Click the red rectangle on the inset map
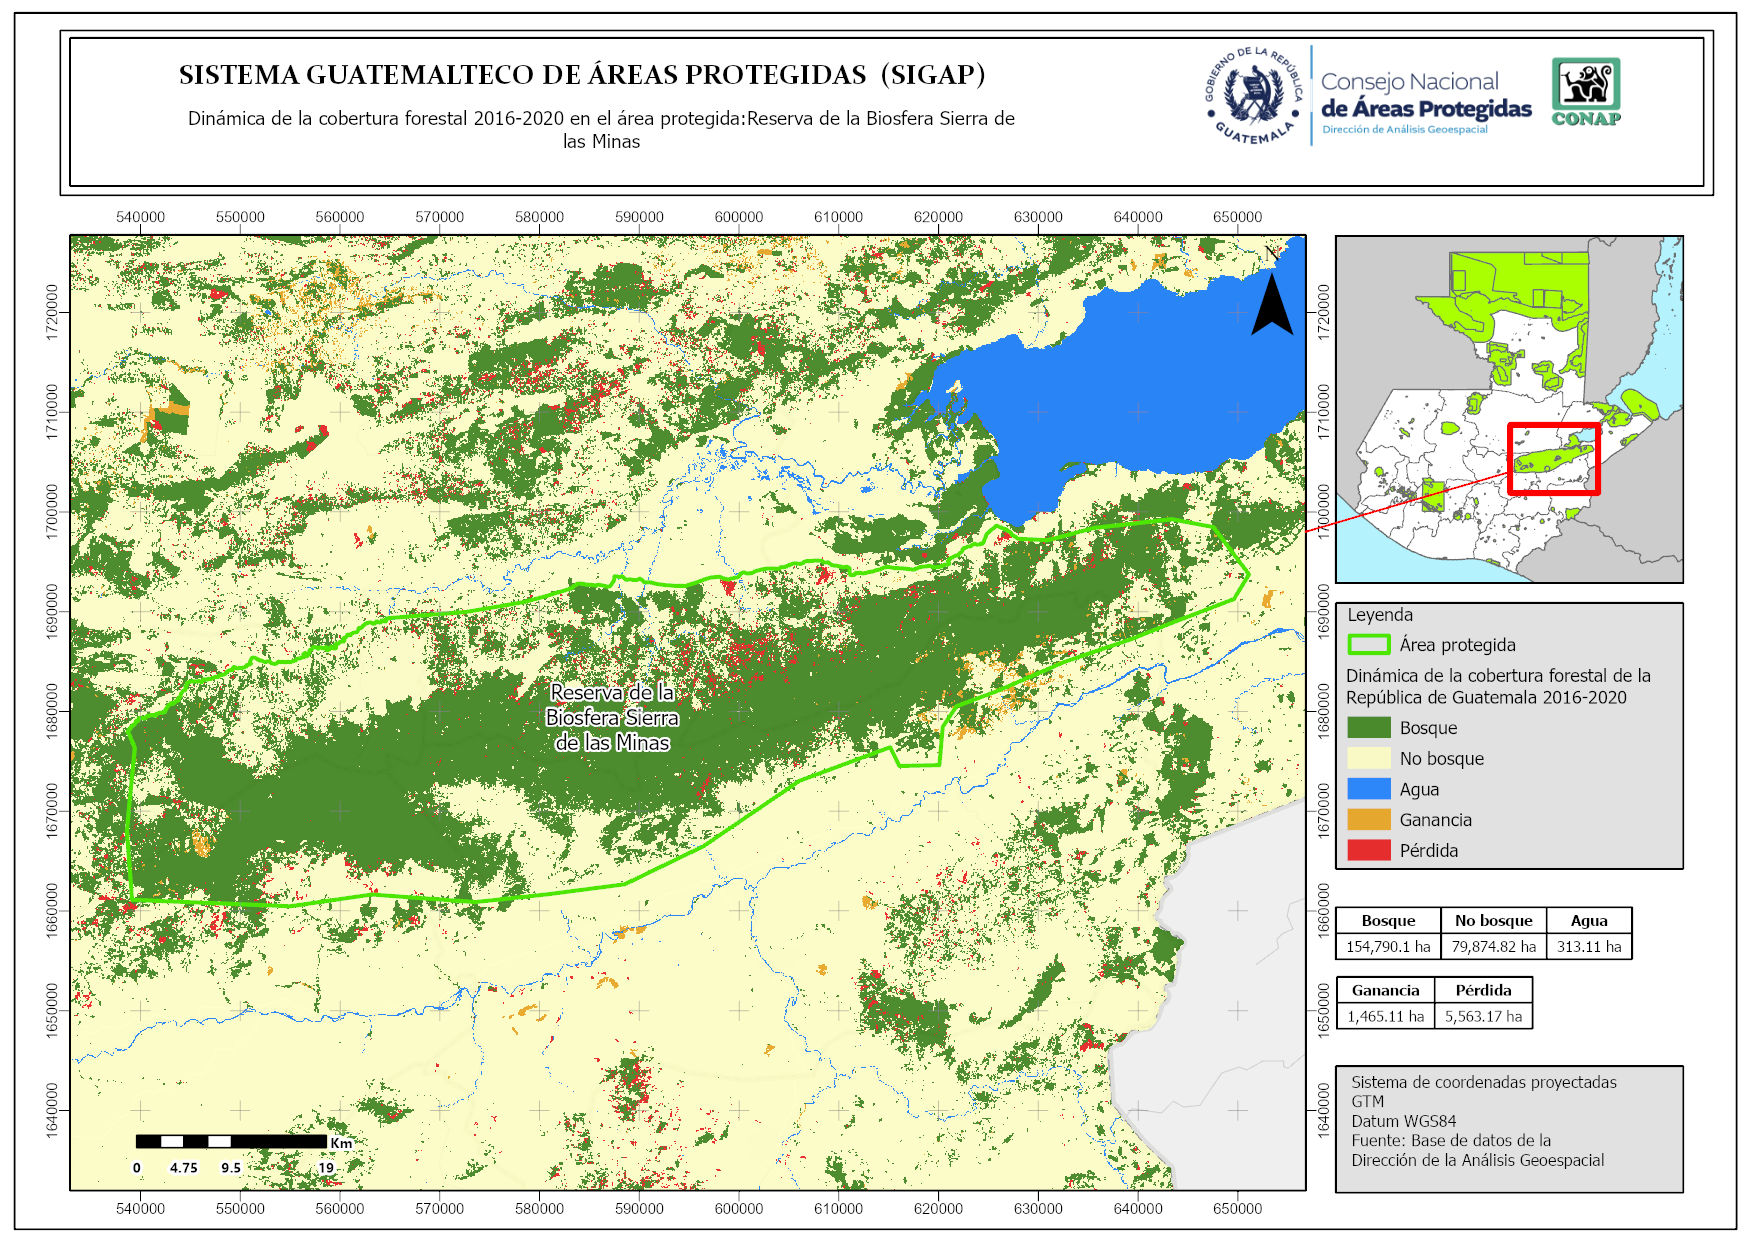Screen dimensions: 1754x1240 tap(1553, 458)
